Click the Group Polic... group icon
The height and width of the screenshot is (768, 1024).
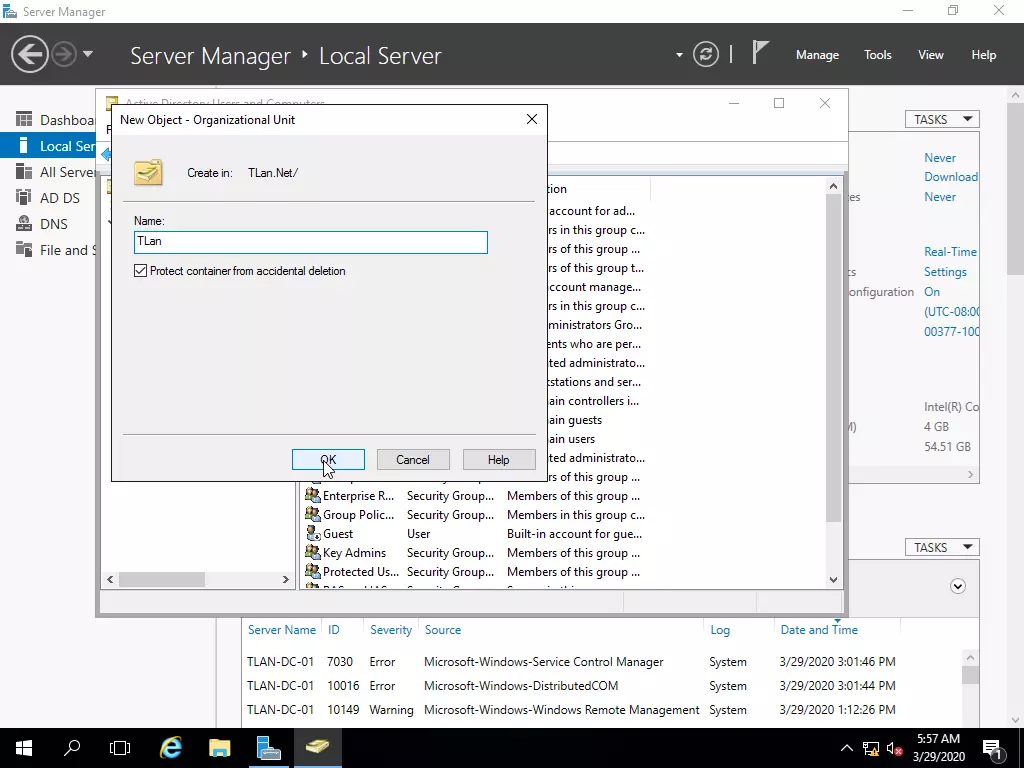[313, 514]
